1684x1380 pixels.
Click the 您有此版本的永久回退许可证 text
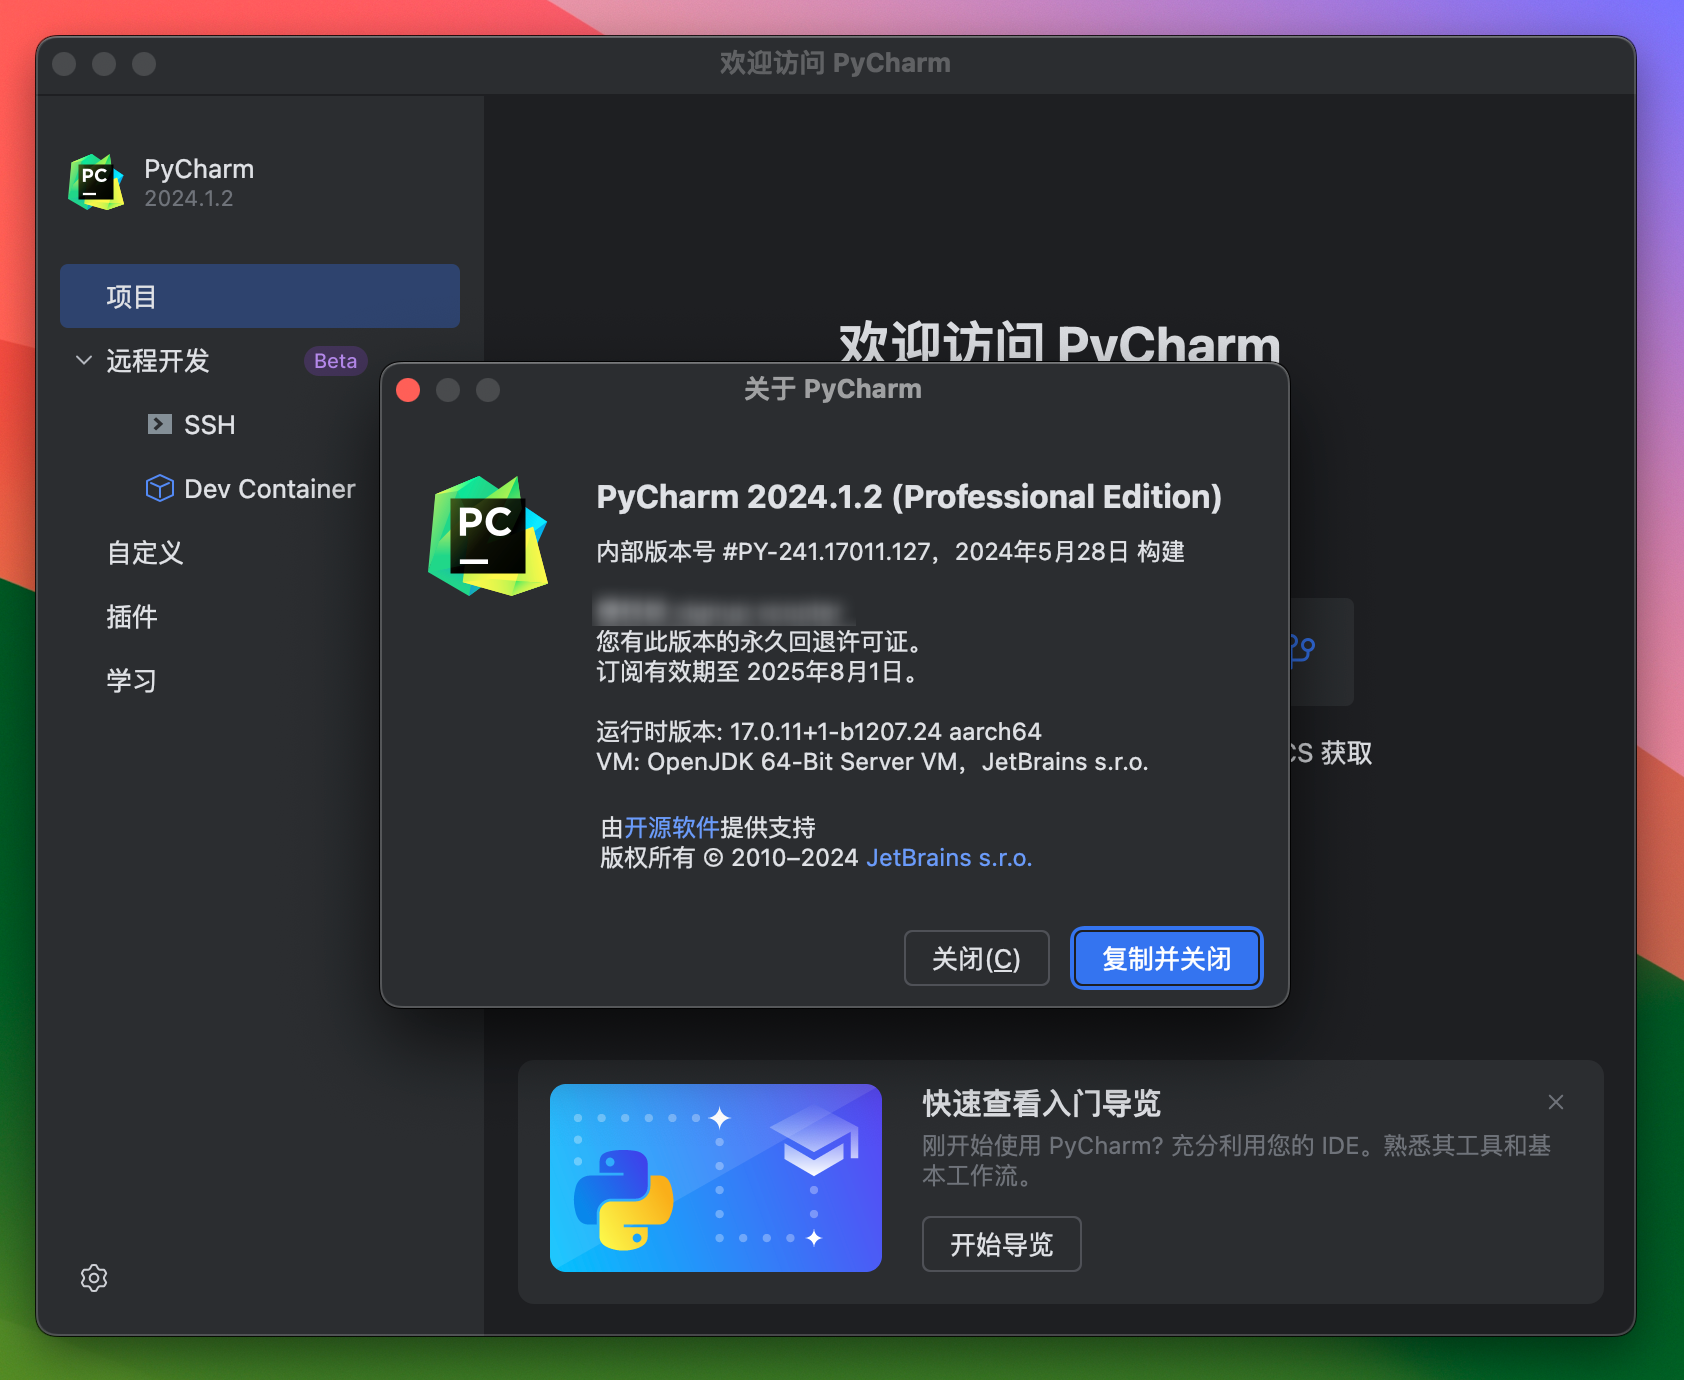point(759,641)
